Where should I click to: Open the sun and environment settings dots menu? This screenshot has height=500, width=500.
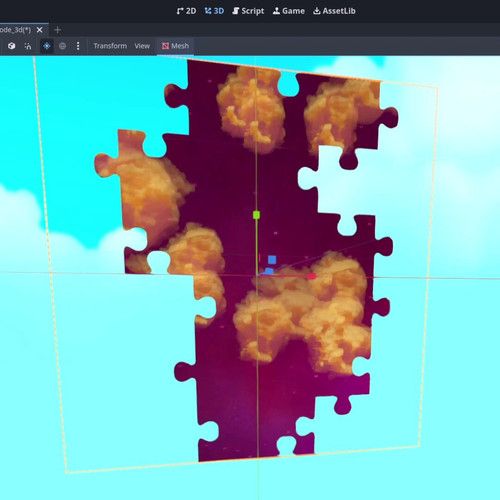click(78, 46)
